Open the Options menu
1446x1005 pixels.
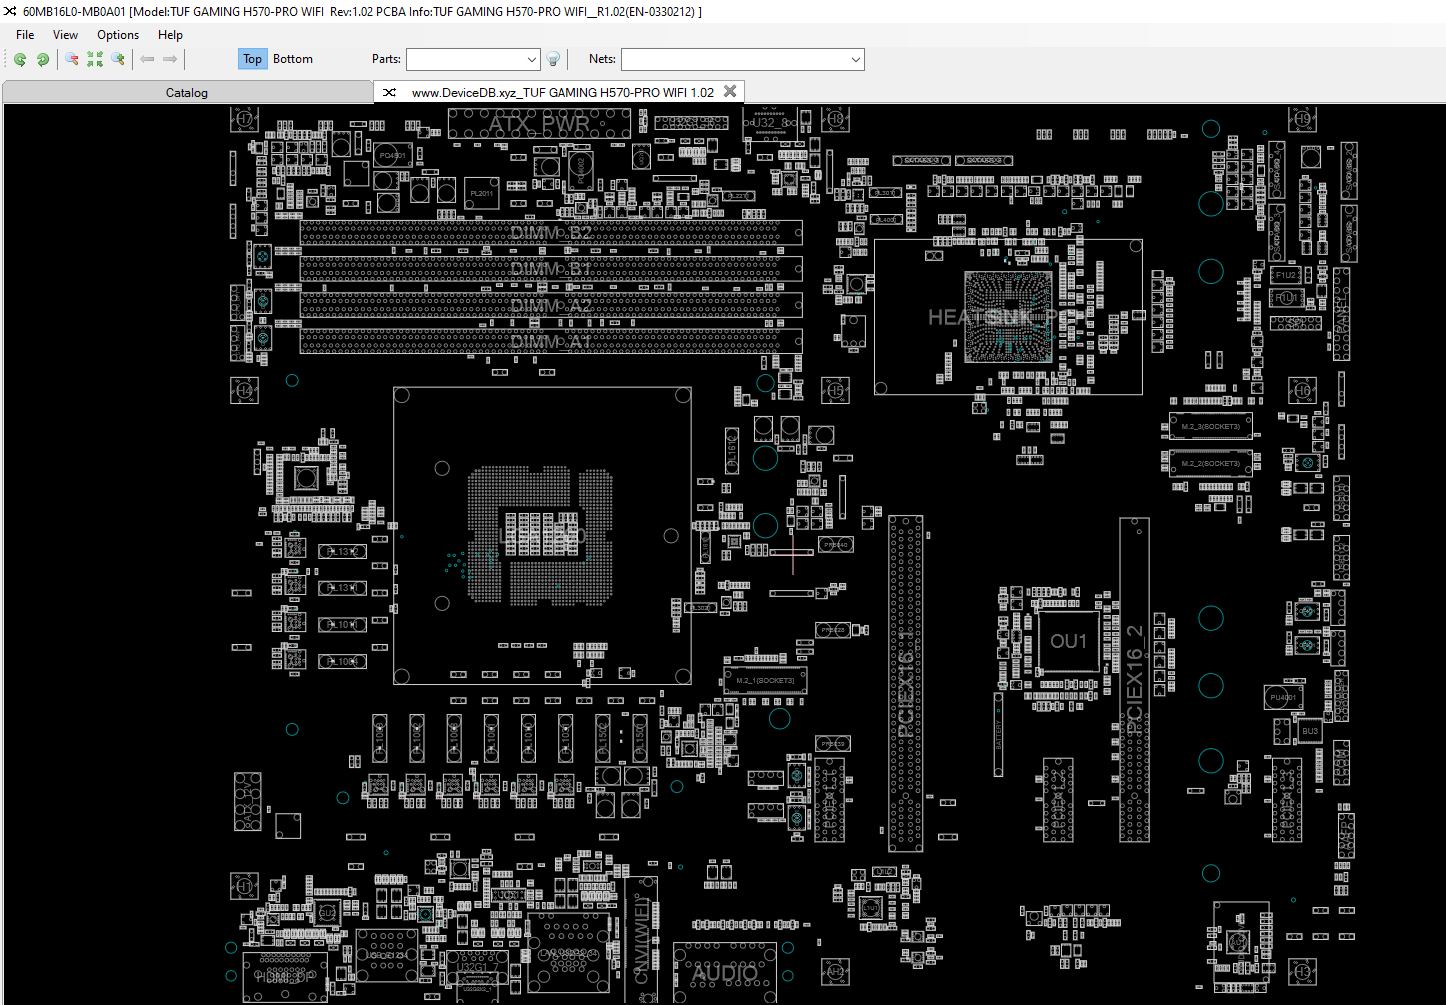[118, 34]
